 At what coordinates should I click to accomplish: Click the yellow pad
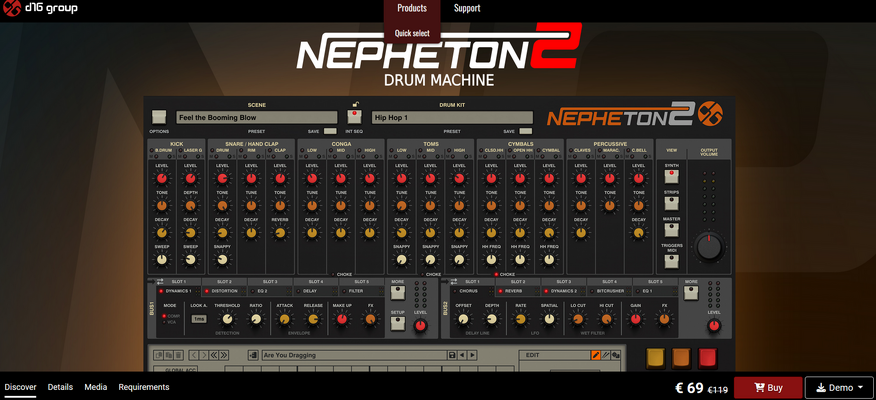click(656, 359)
